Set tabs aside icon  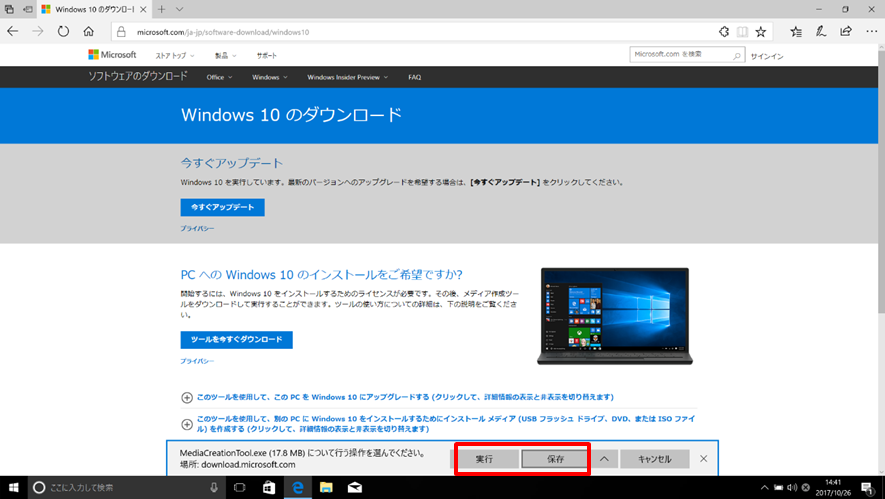coord(27,9)
